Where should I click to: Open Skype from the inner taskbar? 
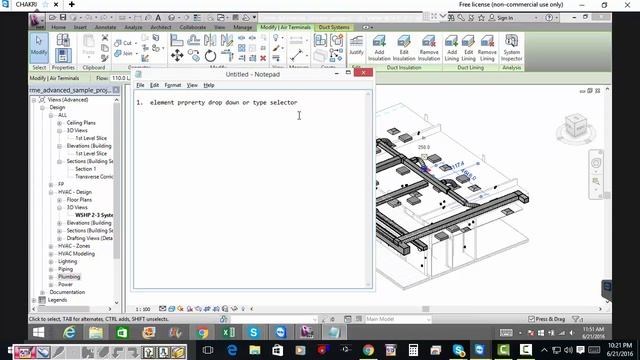click(x=253, y=332)
